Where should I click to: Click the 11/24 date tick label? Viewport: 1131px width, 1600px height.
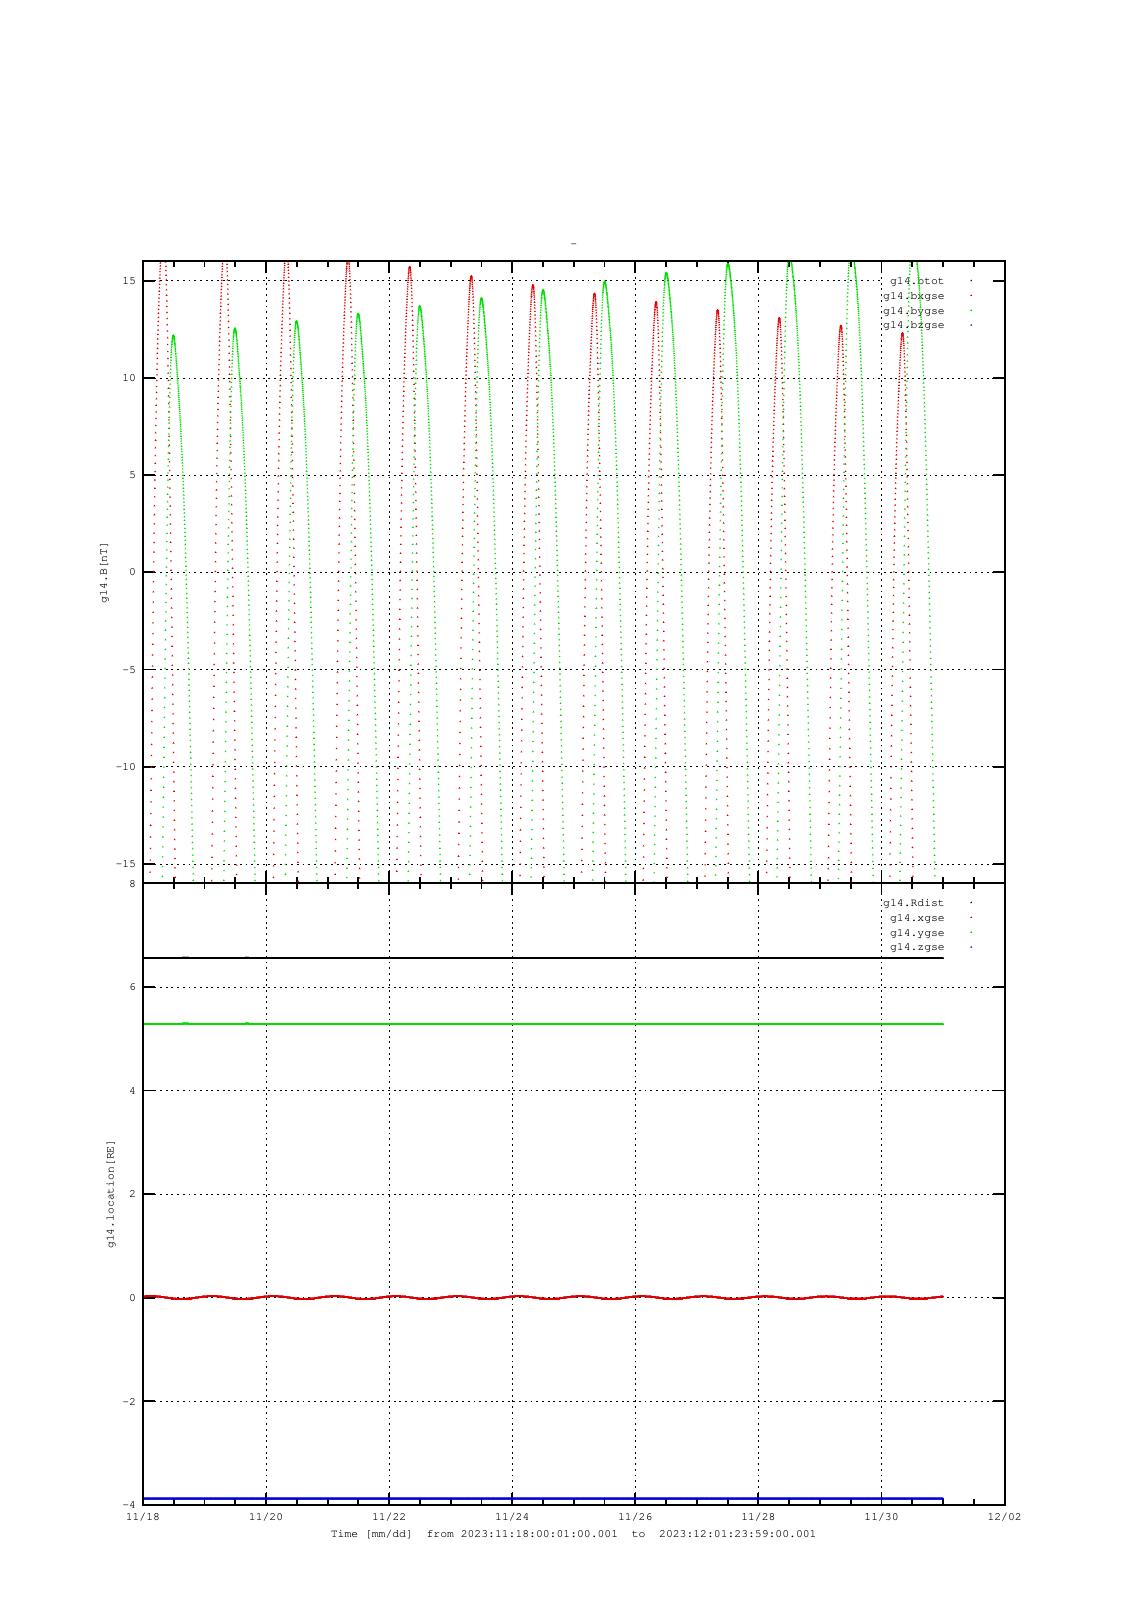point(512,1517)
